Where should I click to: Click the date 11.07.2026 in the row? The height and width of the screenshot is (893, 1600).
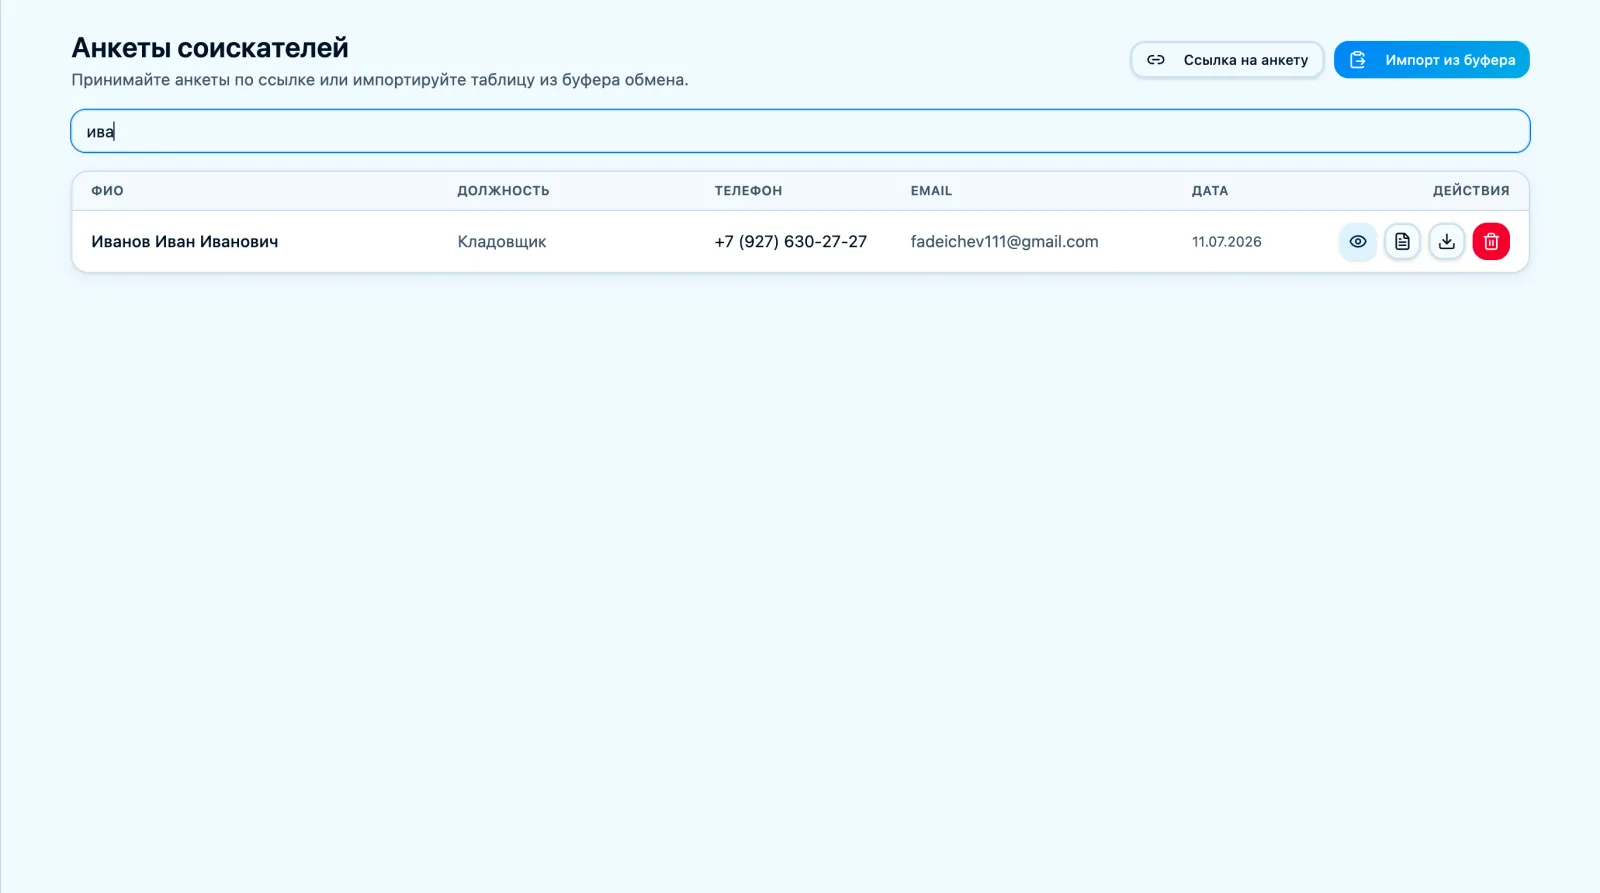coord(1227,242)
